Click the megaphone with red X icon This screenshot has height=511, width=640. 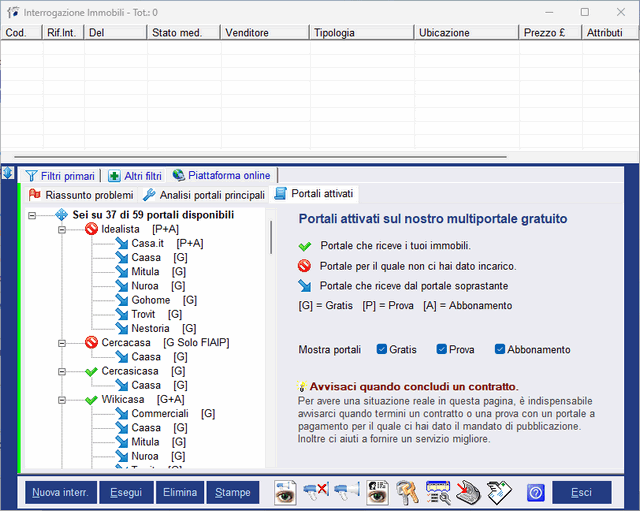pyautogui.click(x=317, y=492)
